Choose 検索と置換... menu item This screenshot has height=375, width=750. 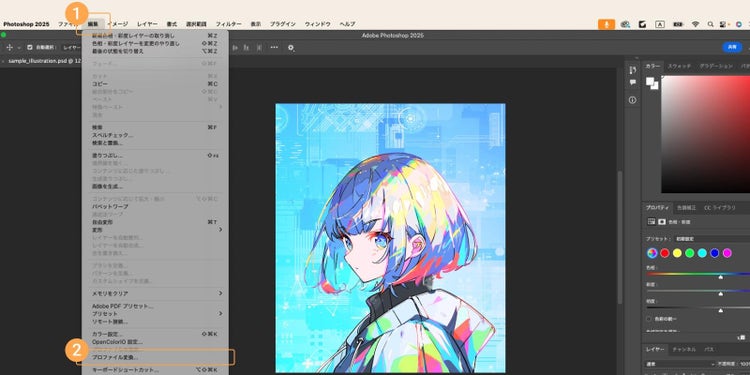coord(156,143)
